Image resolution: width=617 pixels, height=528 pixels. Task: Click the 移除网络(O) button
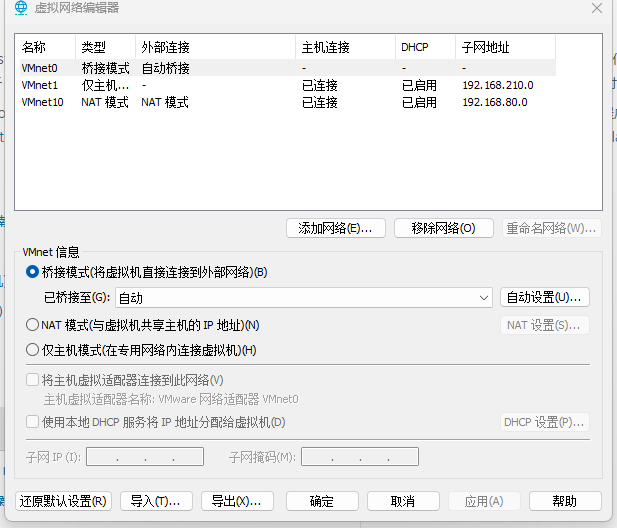pyautogui.click(x=443, y=228)
